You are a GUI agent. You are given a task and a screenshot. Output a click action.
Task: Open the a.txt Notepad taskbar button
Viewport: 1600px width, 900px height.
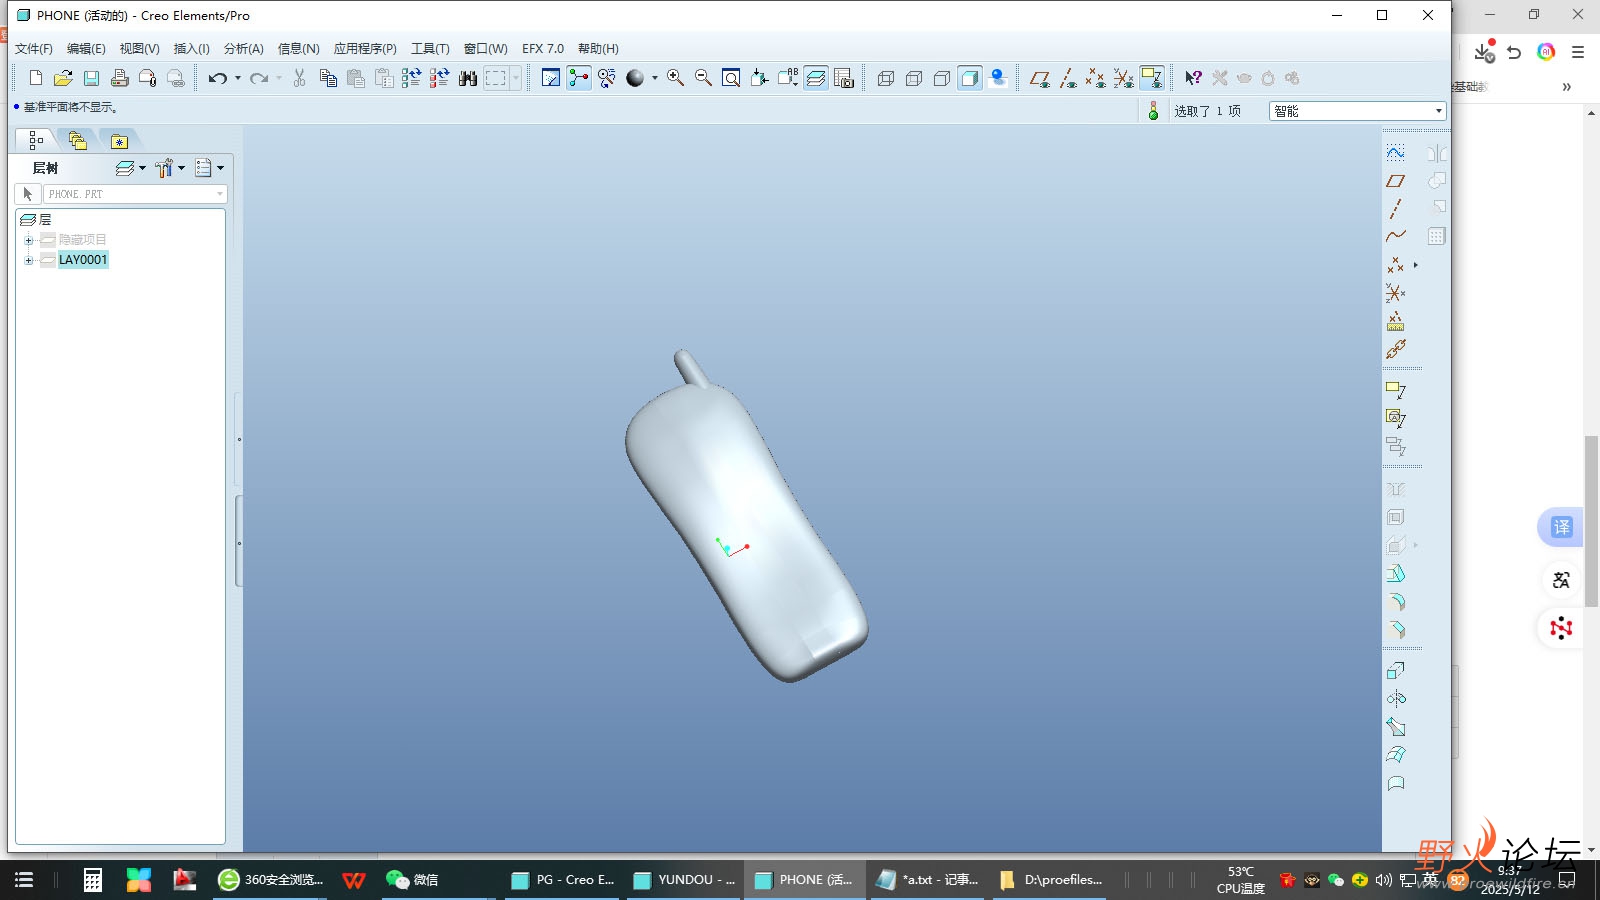coord(927,880)
